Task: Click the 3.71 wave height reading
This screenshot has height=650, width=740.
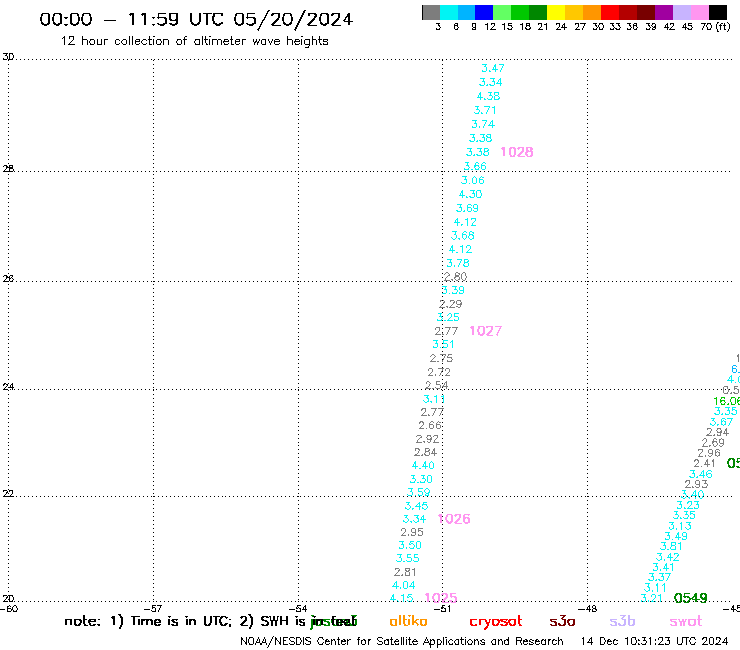Action: point(485,110)
